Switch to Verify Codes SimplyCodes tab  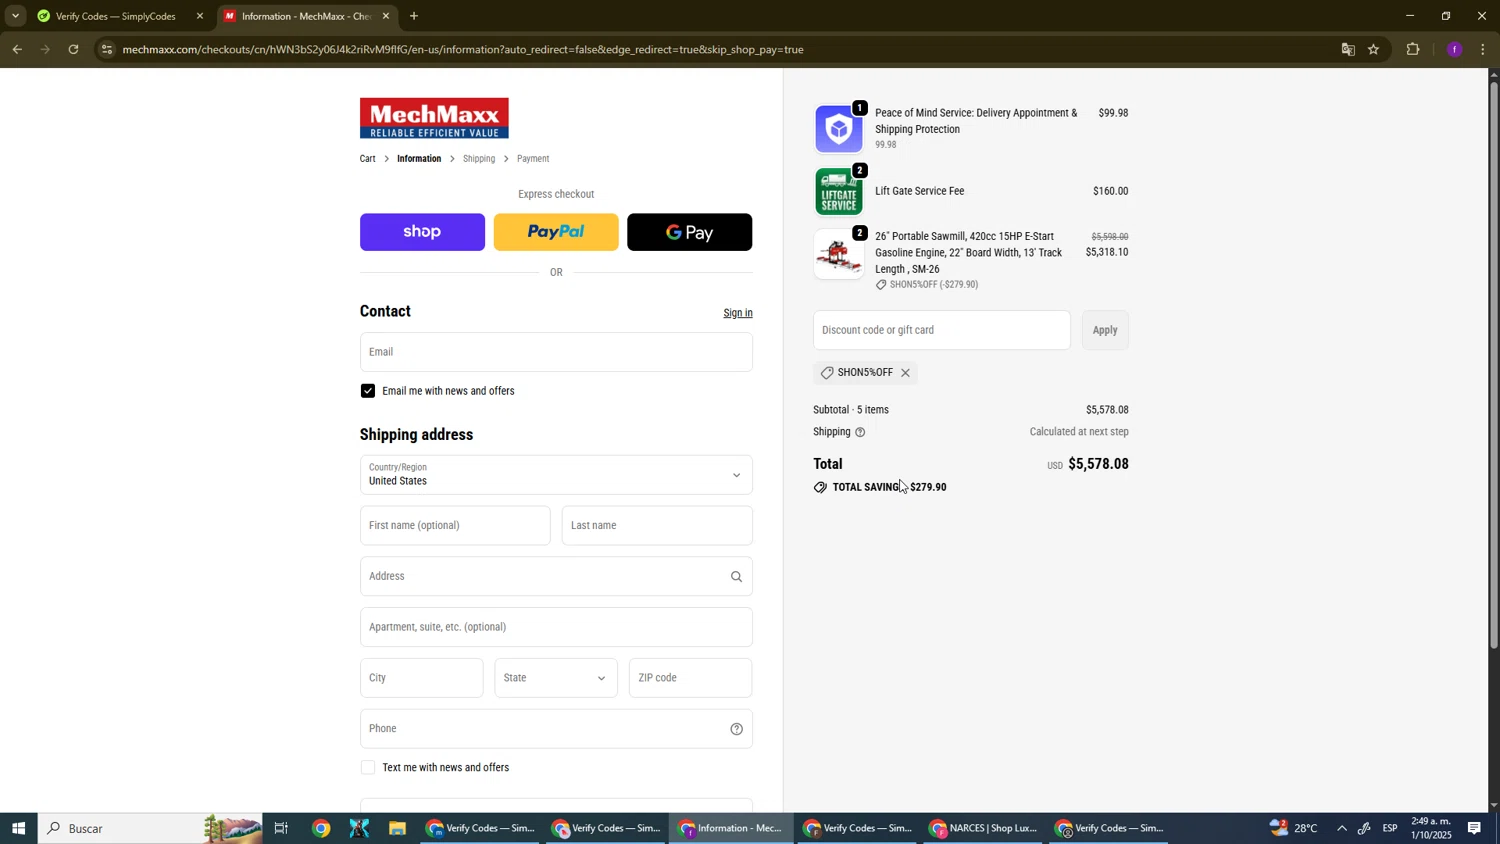pos(118,16)
